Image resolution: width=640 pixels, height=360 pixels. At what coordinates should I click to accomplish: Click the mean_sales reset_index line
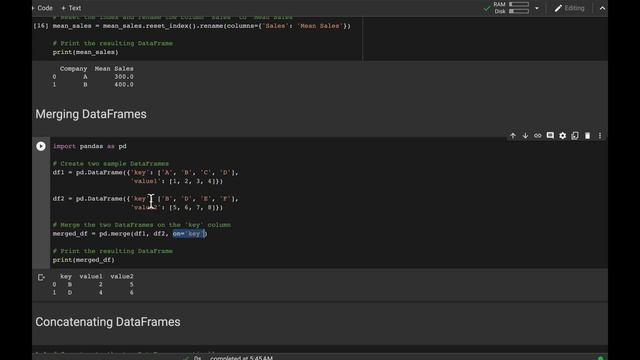[x=202, y=26]
